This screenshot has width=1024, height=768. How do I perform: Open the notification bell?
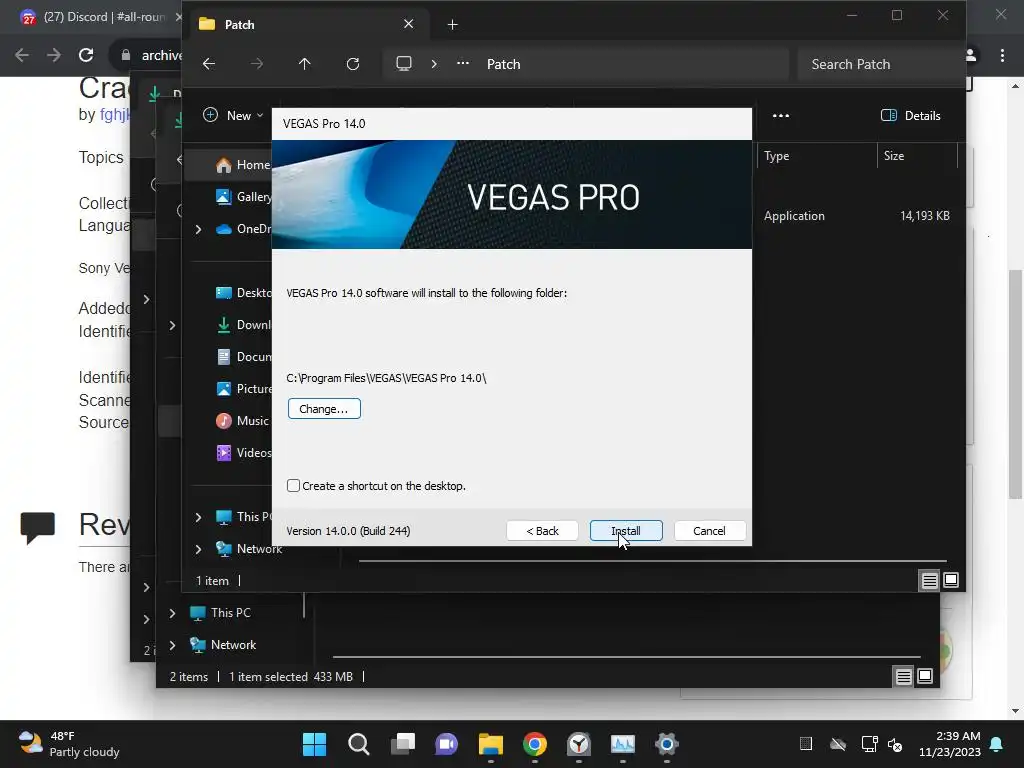(997, 744)
